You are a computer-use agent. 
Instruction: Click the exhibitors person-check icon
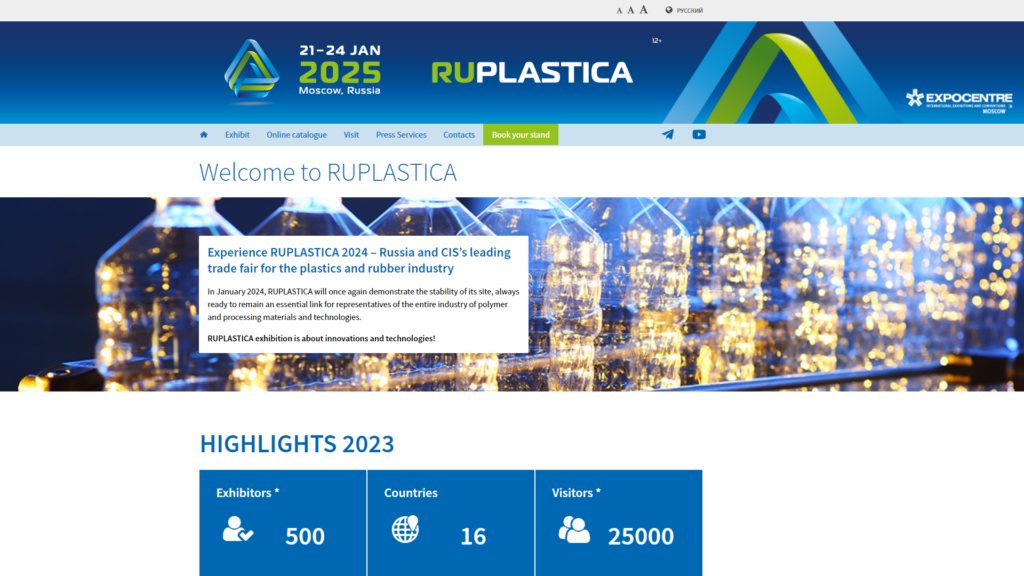[238, 529]
